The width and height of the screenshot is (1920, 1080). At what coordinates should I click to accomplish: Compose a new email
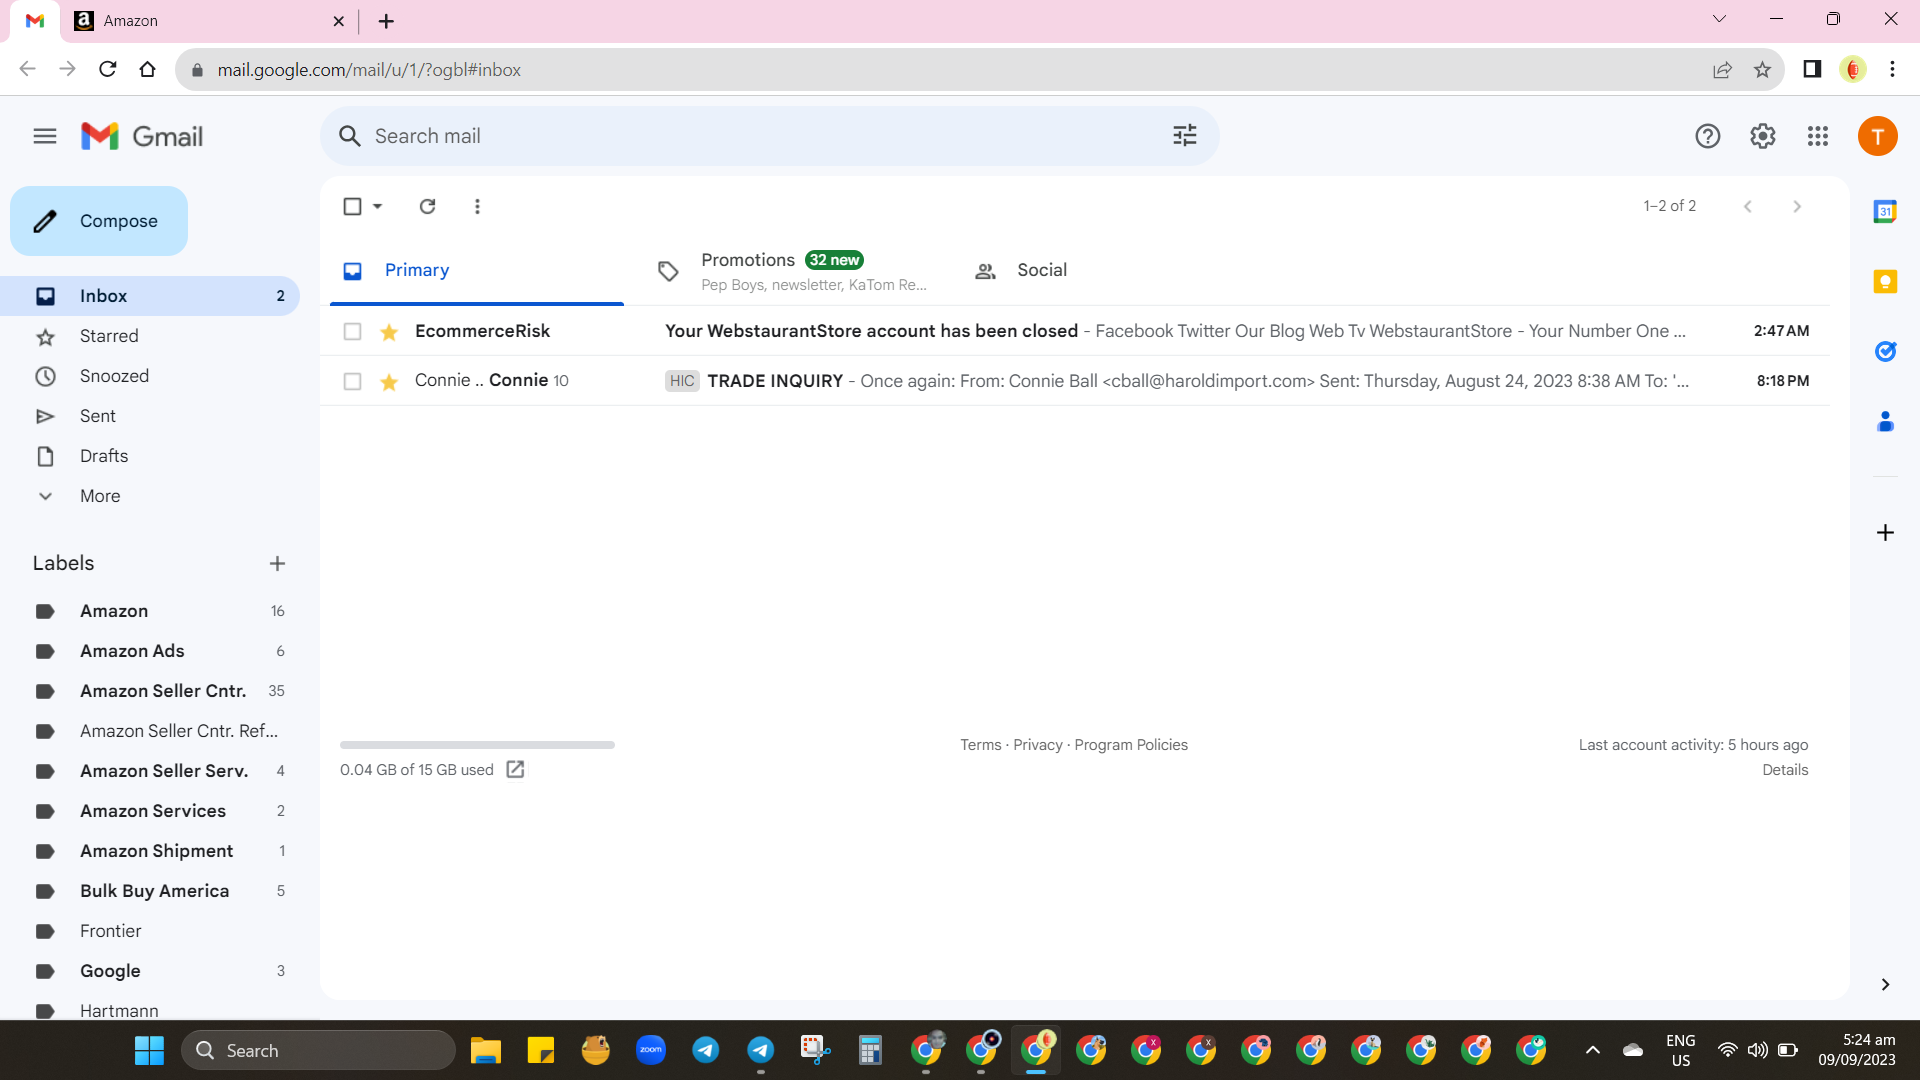coord(99,221)
